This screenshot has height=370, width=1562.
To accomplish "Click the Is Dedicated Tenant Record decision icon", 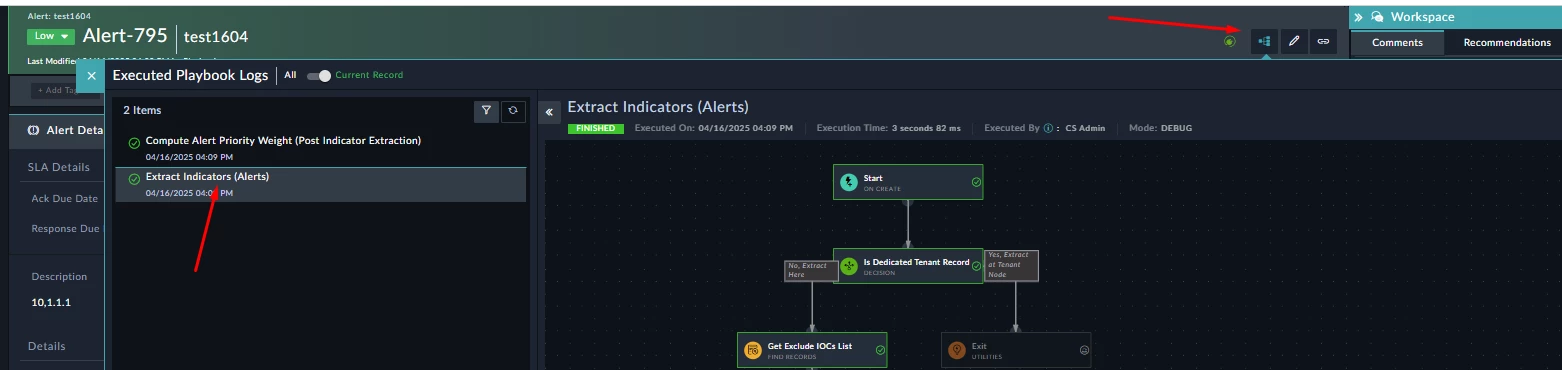I will [849, 266].
